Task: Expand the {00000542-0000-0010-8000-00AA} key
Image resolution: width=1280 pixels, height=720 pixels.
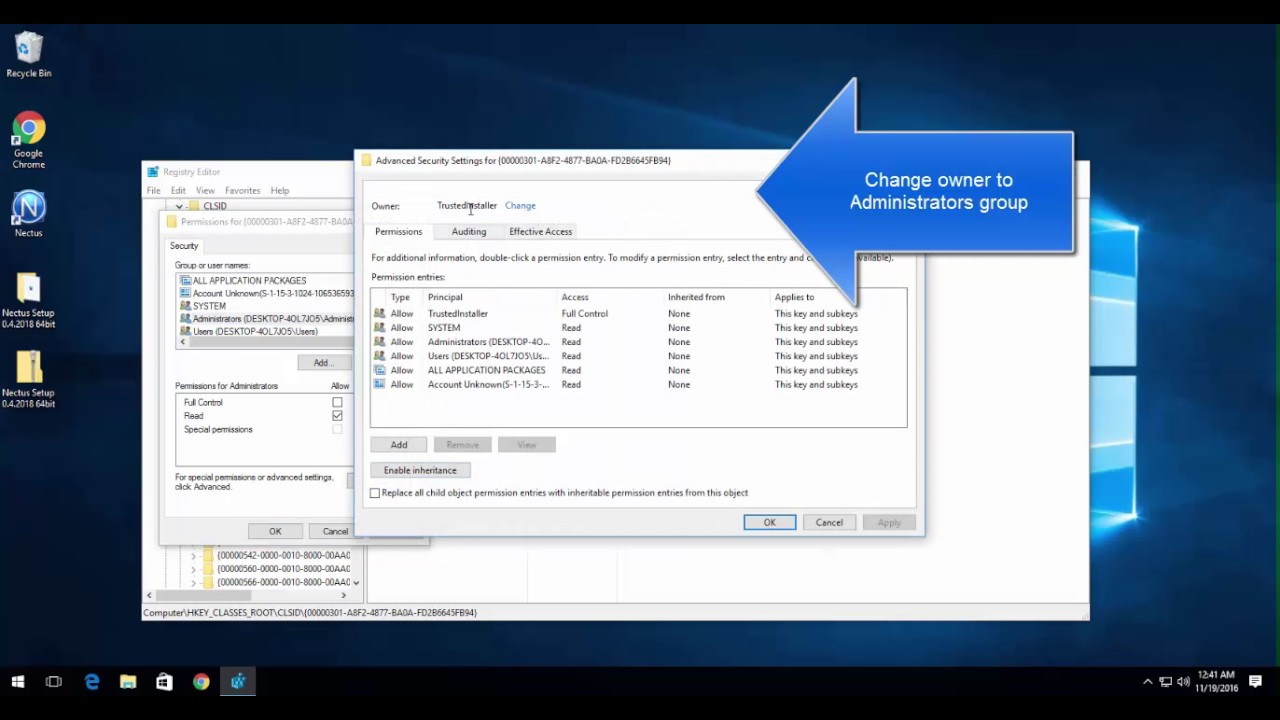Action: pos(193,555)
